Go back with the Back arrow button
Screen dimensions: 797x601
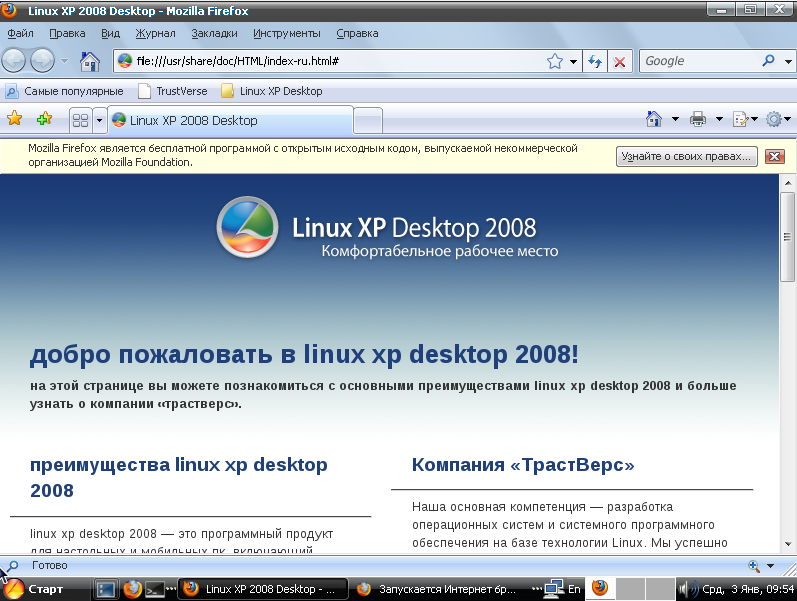pyautogui.click(x=14, y=61)
